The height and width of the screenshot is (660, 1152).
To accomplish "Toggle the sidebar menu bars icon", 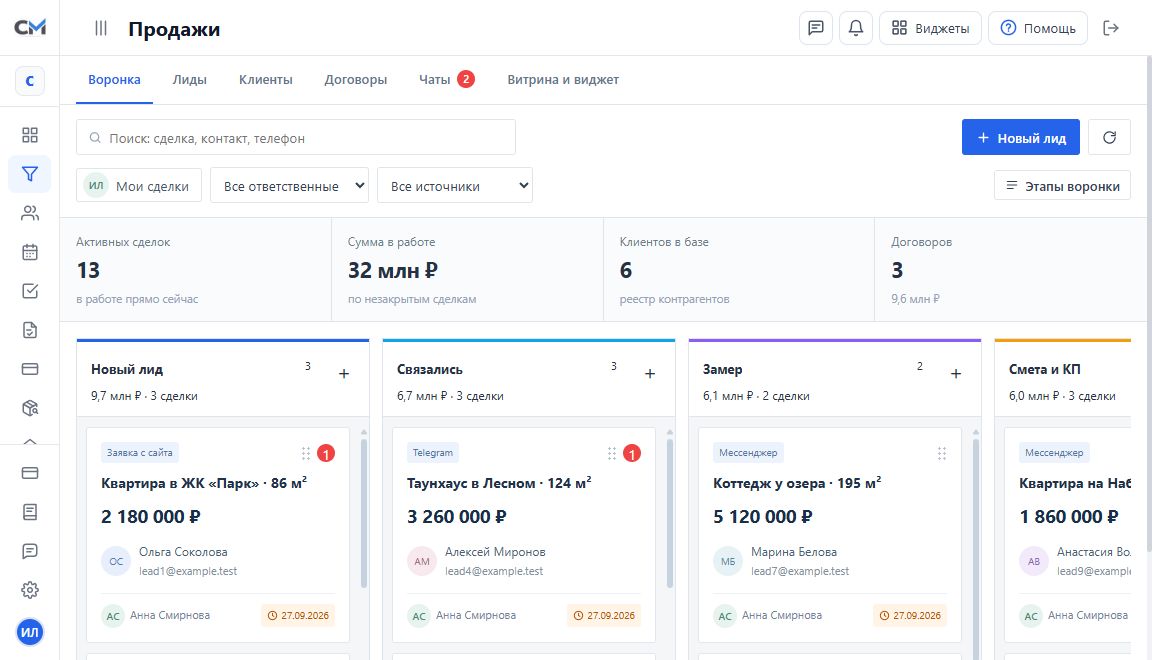I will coord(101,28).
